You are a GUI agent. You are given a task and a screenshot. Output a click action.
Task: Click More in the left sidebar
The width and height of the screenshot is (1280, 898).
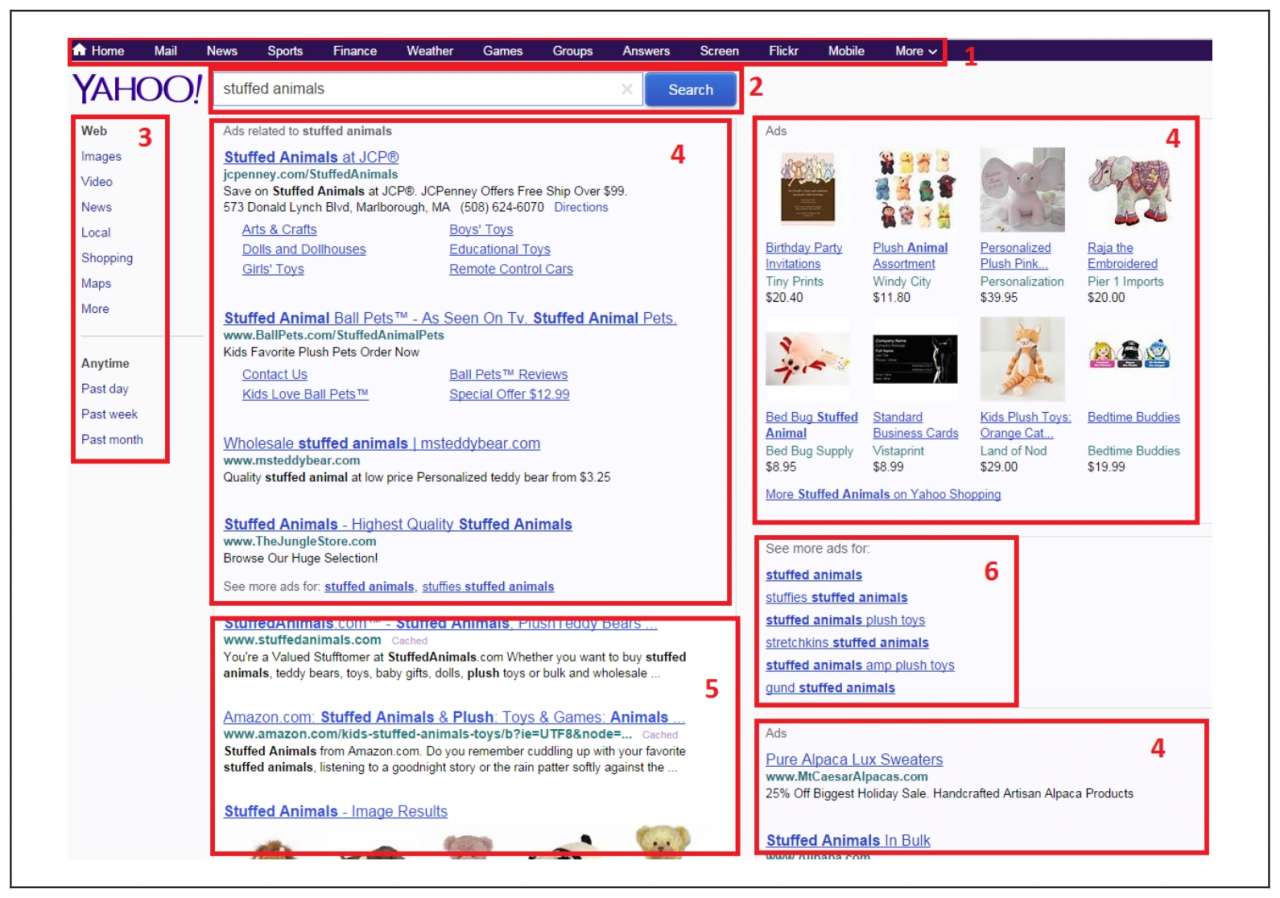point(95,309)
